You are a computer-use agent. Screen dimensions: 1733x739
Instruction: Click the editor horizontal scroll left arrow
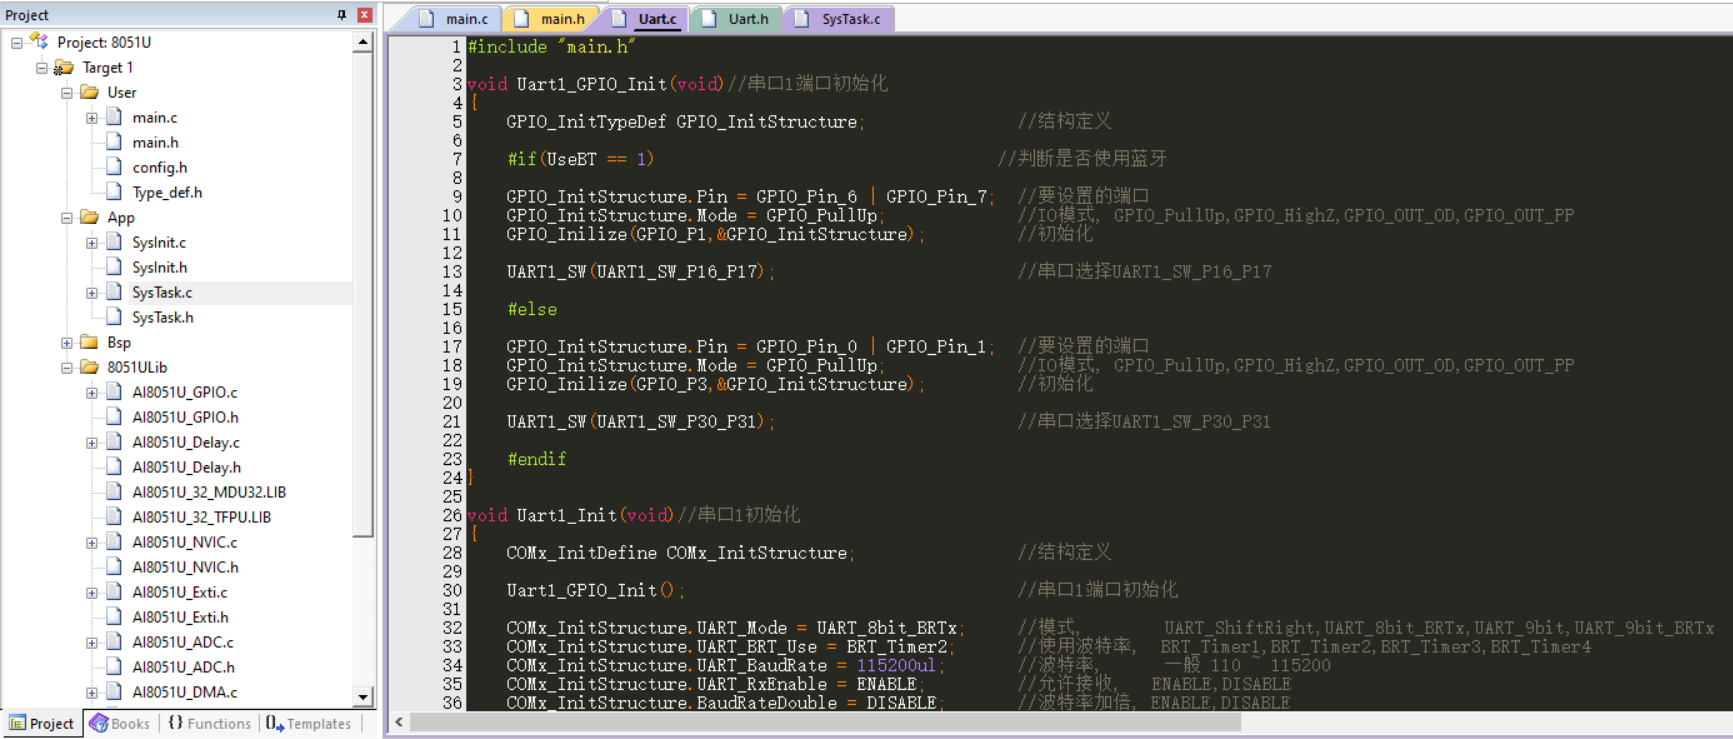pyautogui.click(x=399, y=722)
